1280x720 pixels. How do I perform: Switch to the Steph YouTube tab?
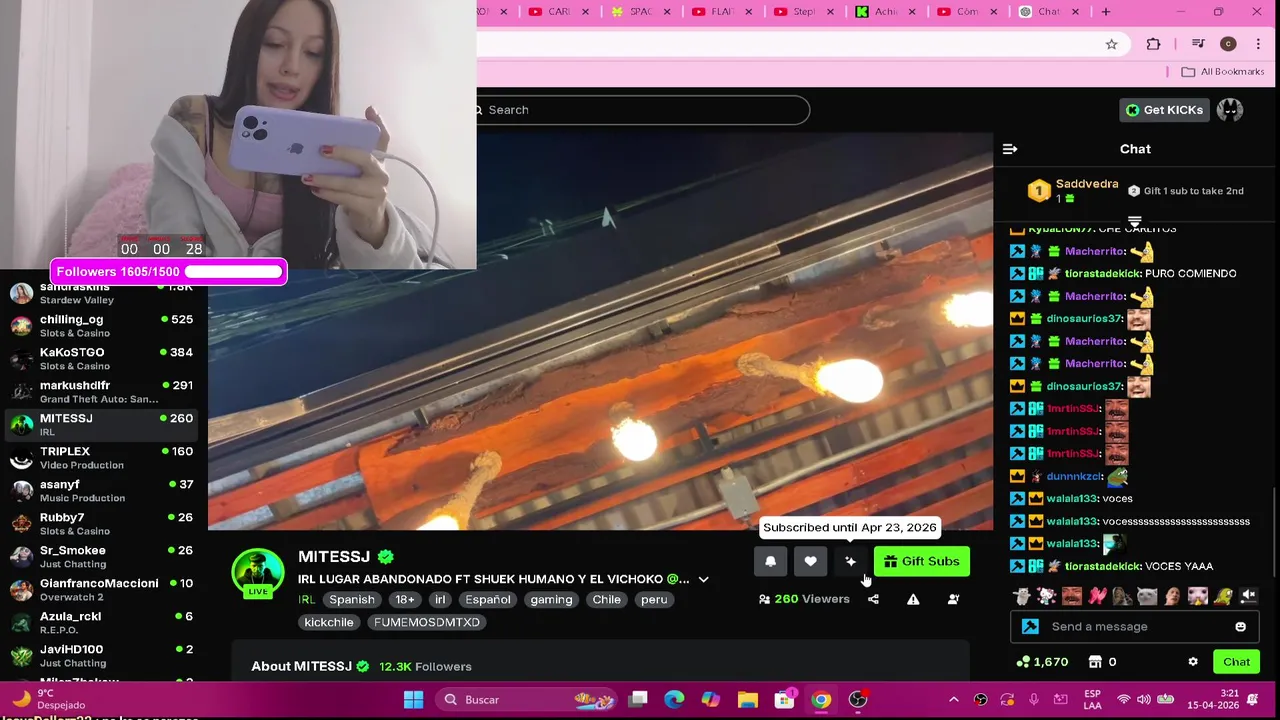pyautogui.click(x=802, y=12)
